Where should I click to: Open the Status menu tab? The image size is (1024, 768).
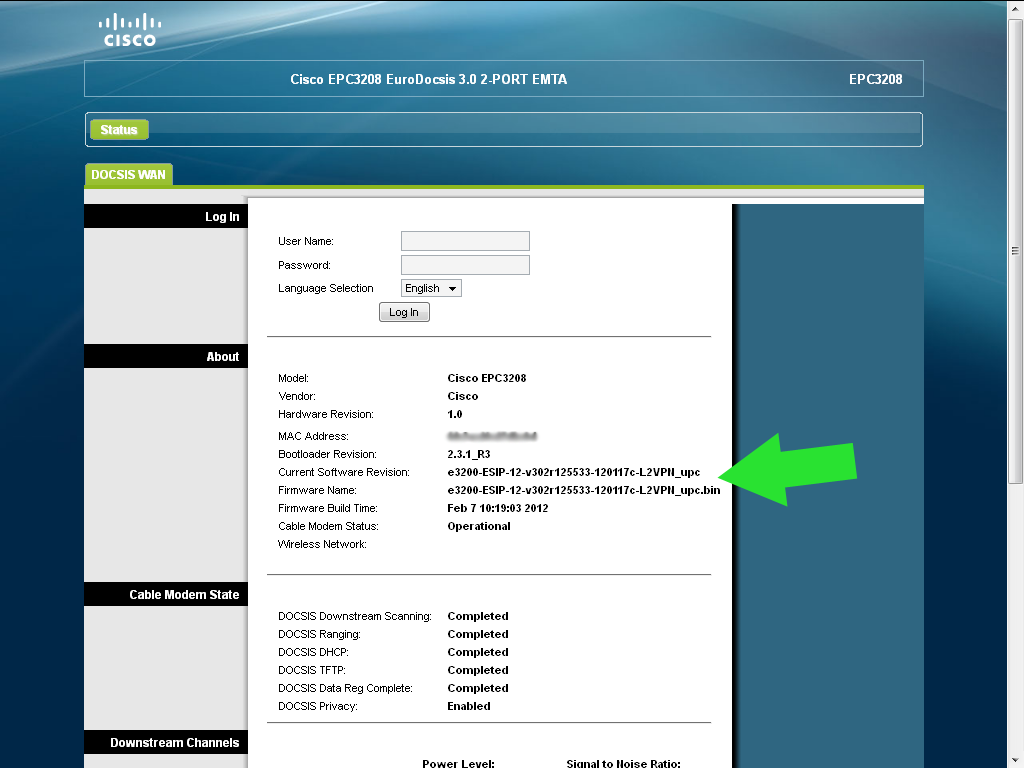click(x=119, y=129)
